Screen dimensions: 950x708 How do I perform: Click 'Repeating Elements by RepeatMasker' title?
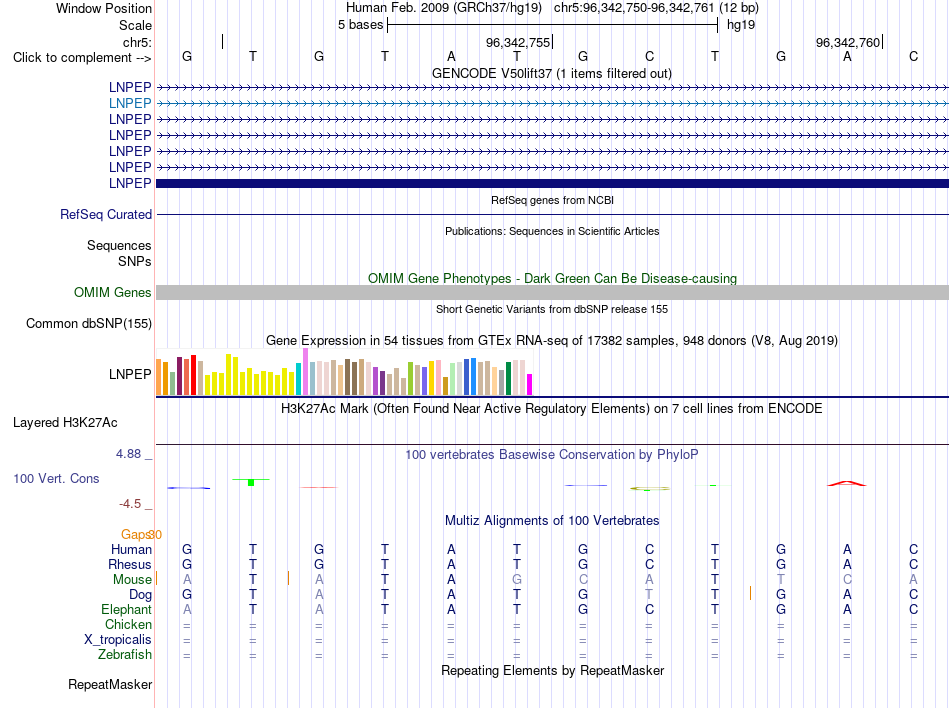[552, 670]
